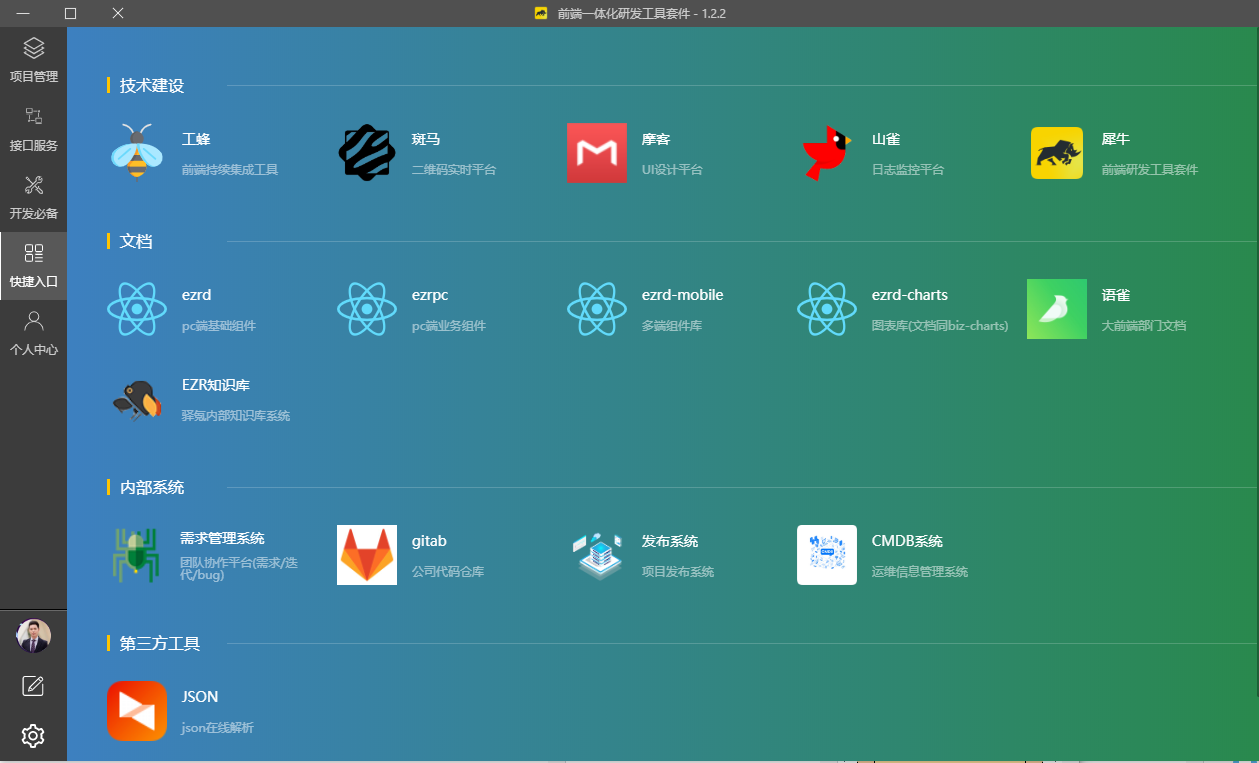Viewport: 1259px width, 763px height.
Task: Click the user avatar photo
Action: point(33,635)
